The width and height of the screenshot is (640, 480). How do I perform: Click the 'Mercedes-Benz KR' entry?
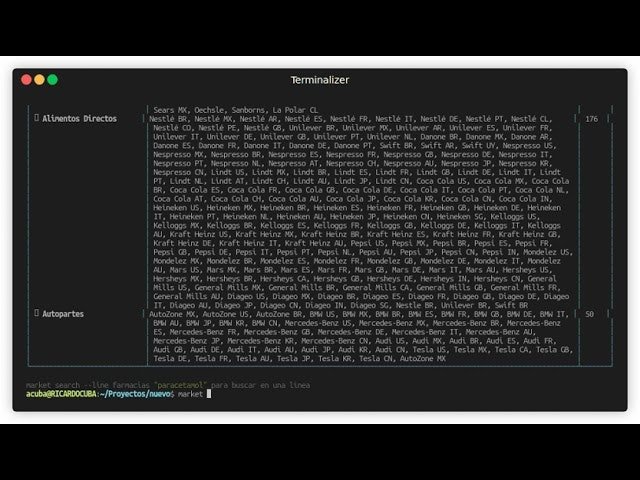260,341
